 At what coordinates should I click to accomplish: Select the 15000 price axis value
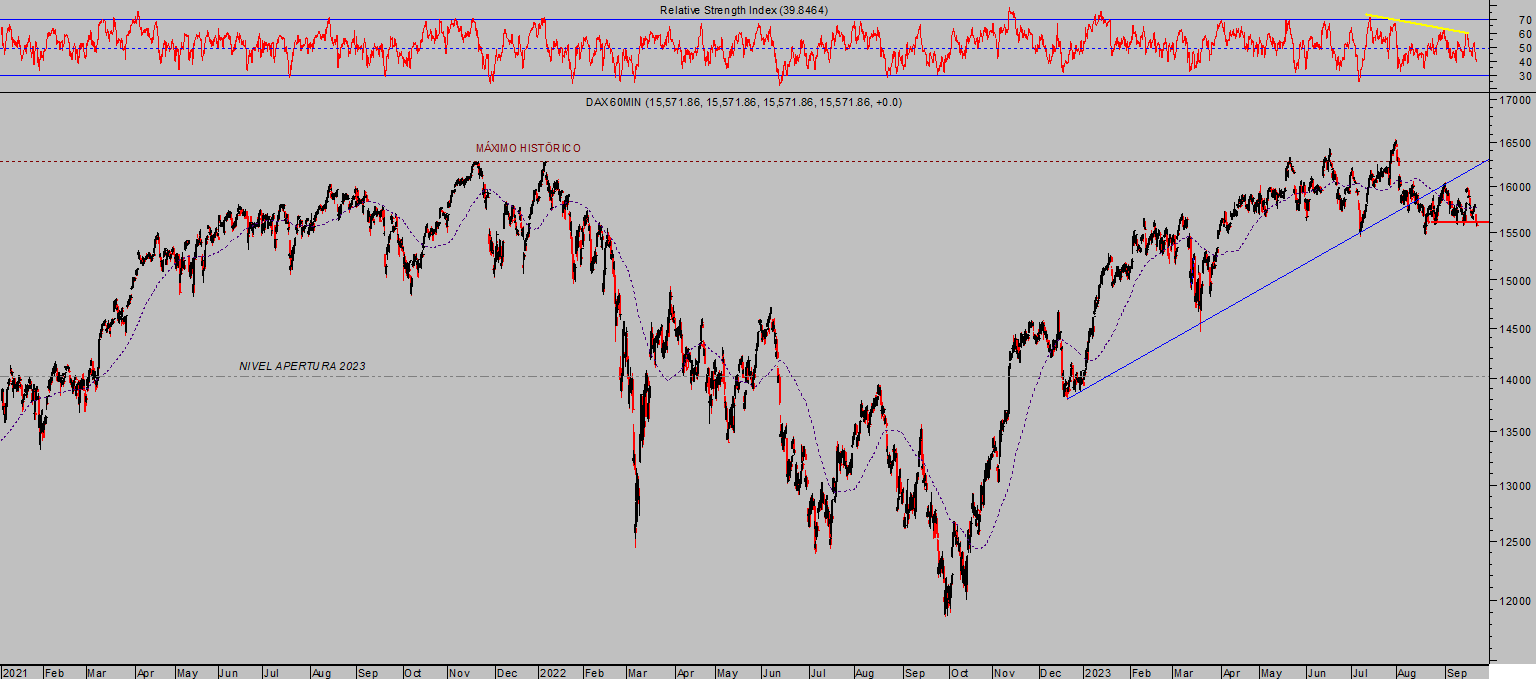[1516, 280]
